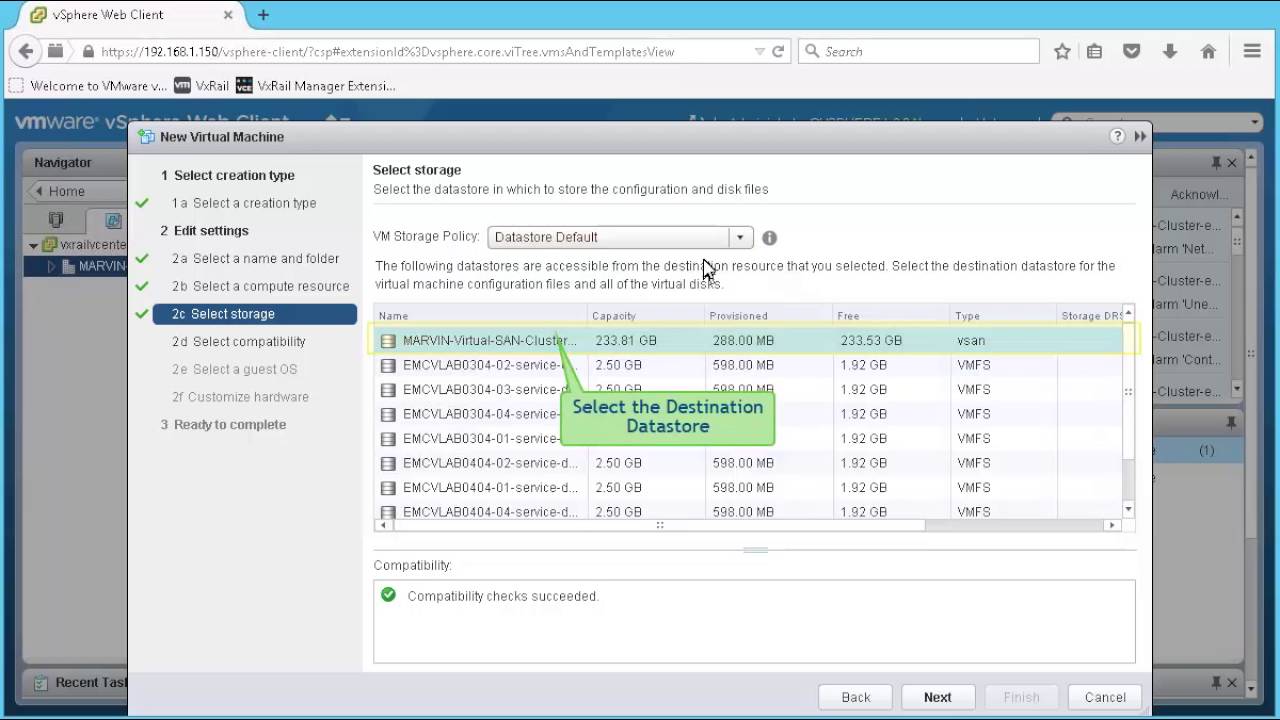Open Welcome to VMware bookmark
1280x720 pixels.
pos(89,86)
